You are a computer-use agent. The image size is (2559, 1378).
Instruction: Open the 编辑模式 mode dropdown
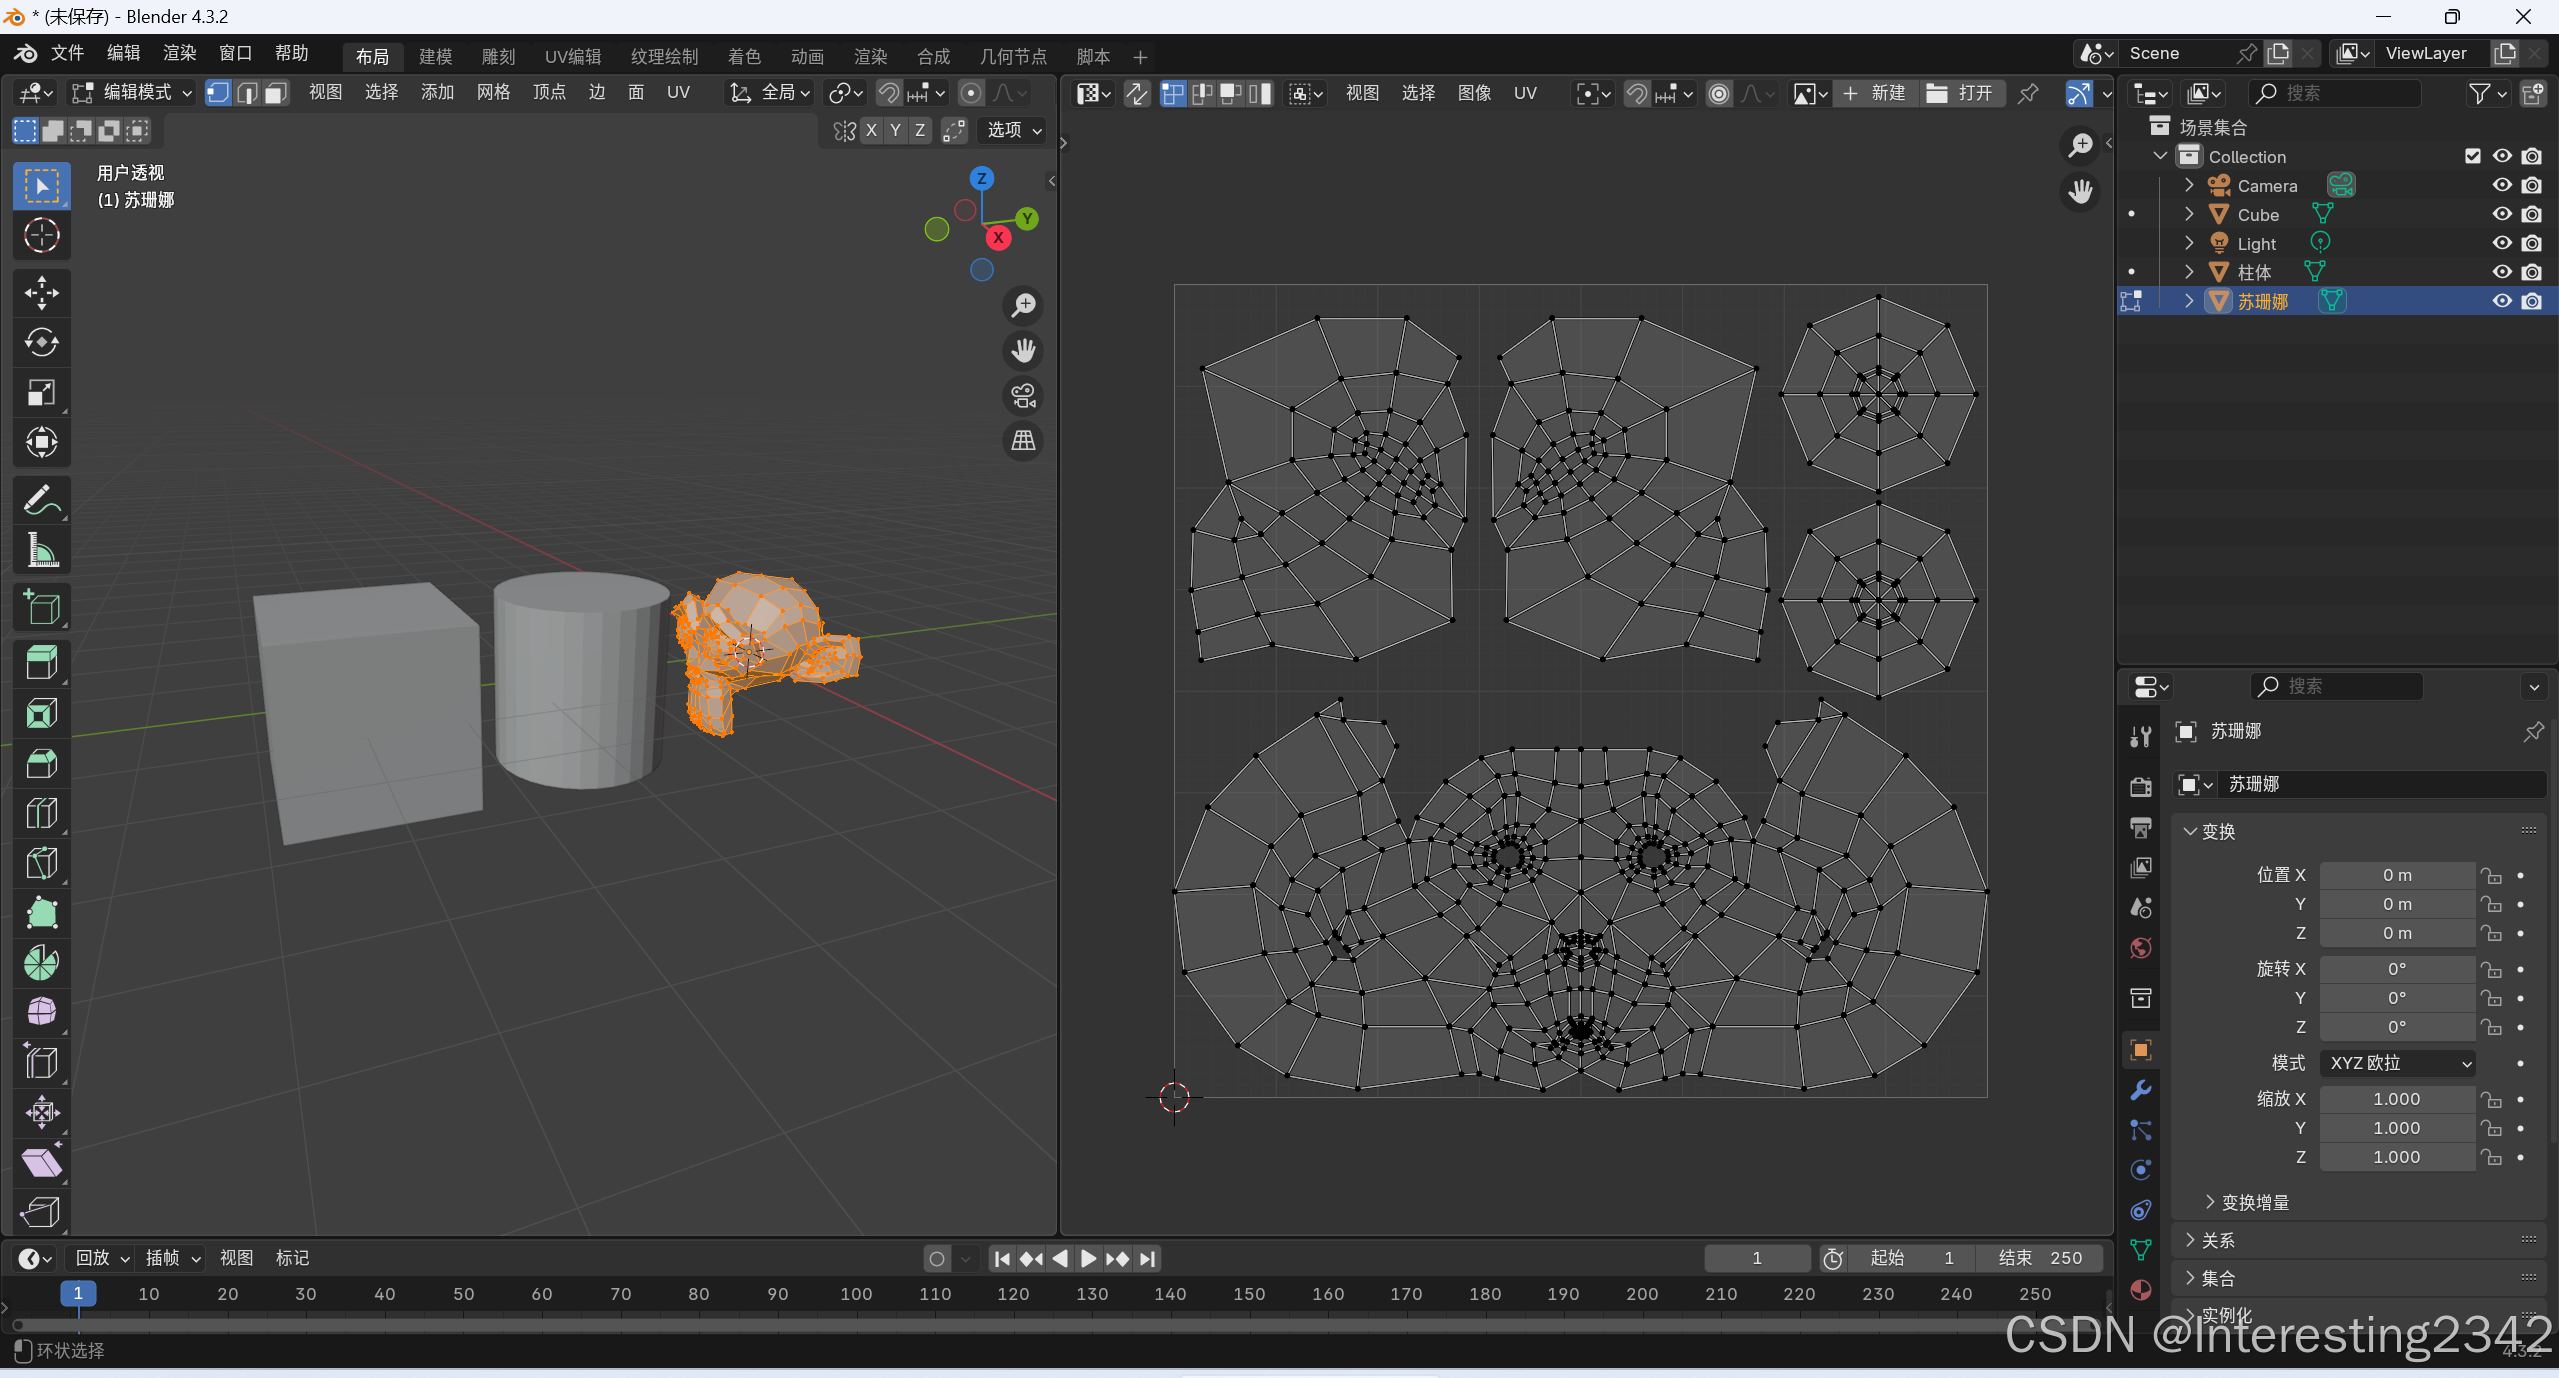(132, 93)
